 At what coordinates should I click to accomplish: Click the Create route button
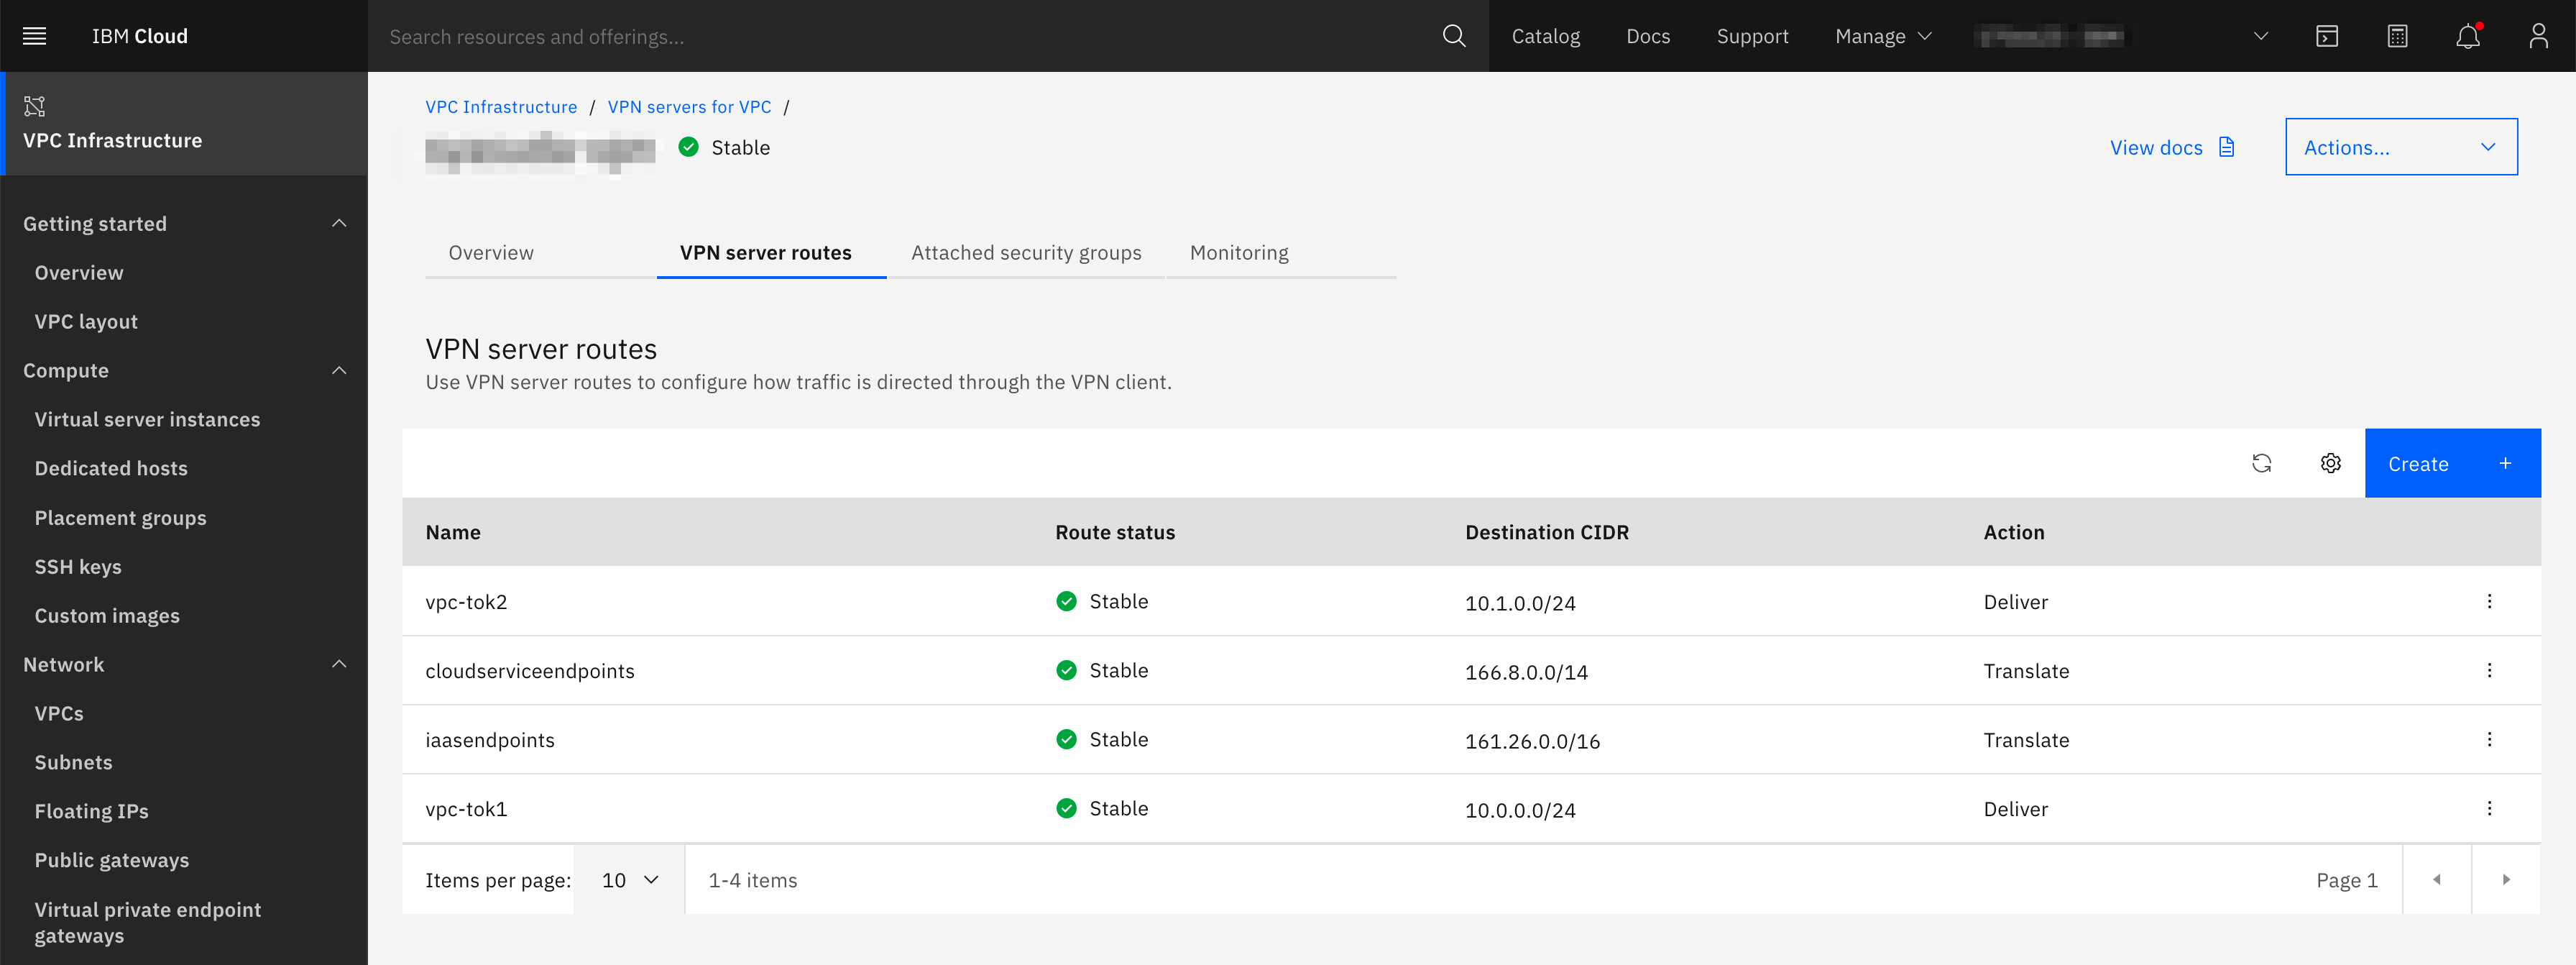[2451, 463]
